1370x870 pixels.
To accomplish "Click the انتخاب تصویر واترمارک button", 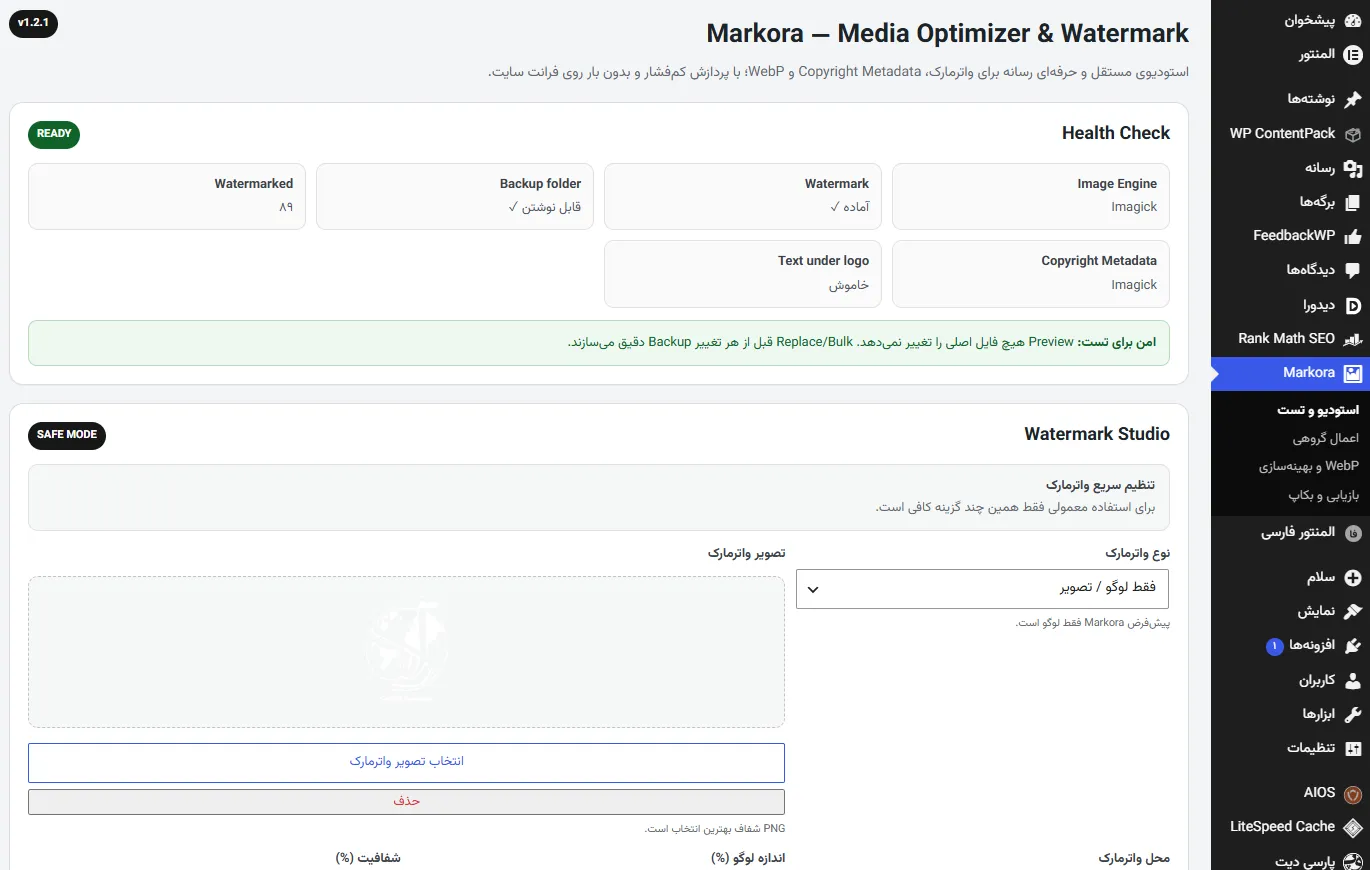I will tap(406, 762).
